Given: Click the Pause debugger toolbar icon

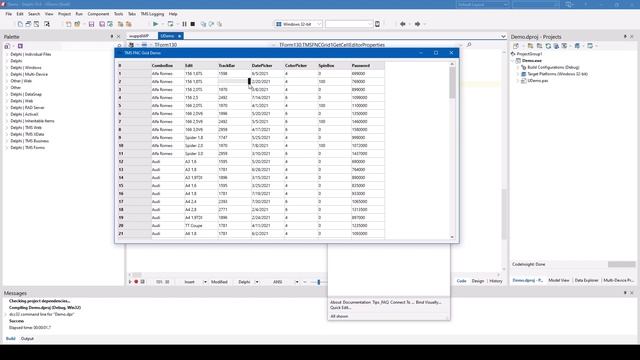Looking at the screenshot, I should point(184,24).
